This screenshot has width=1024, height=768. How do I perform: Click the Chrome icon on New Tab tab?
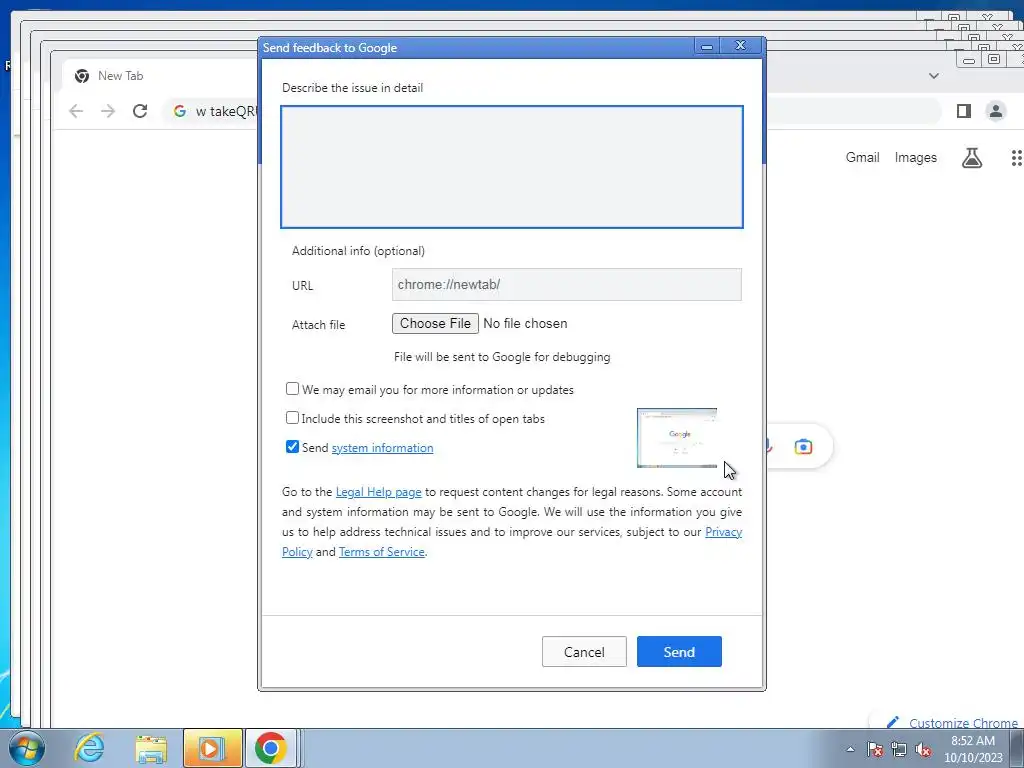(82, 76)
